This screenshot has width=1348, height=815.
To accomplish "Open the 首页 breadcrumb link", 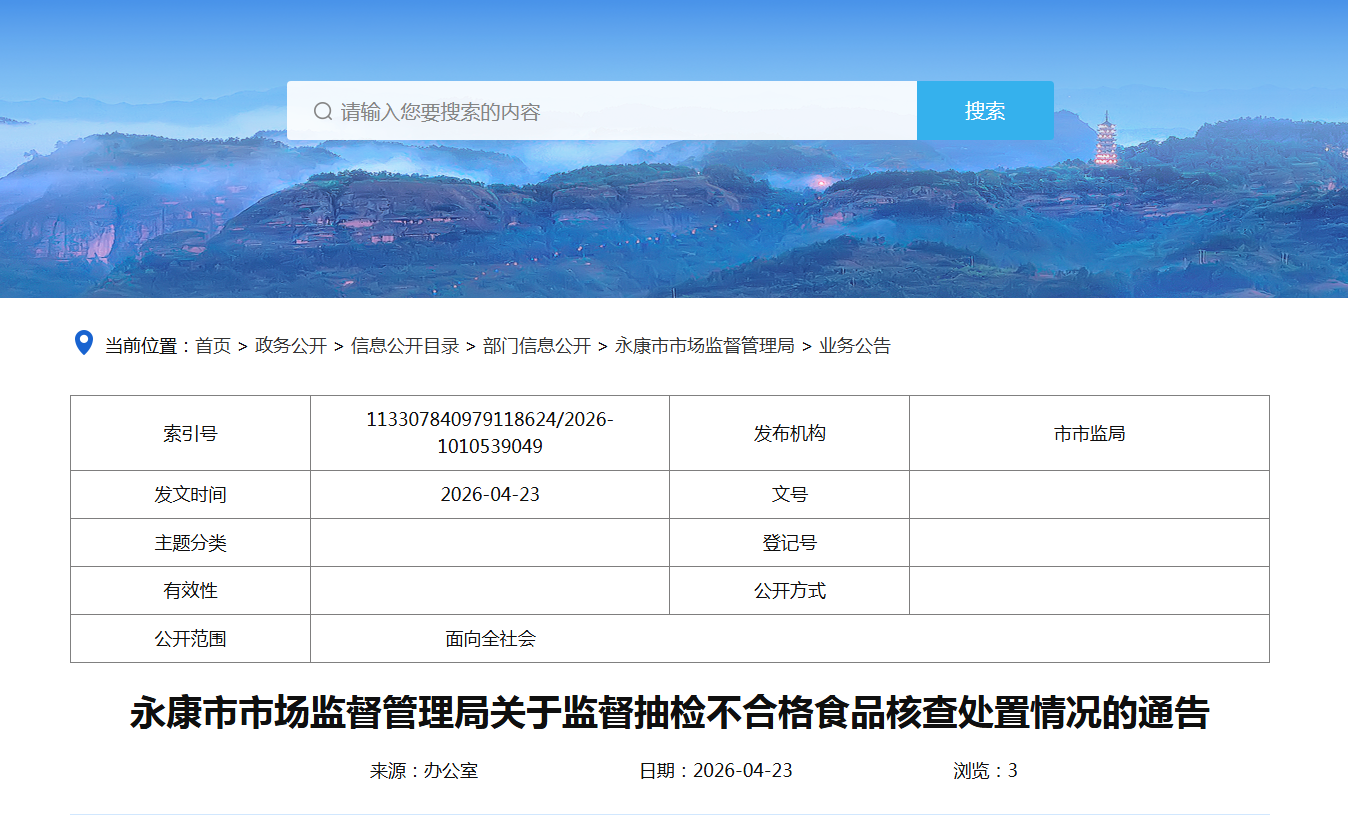I will 213,346.
